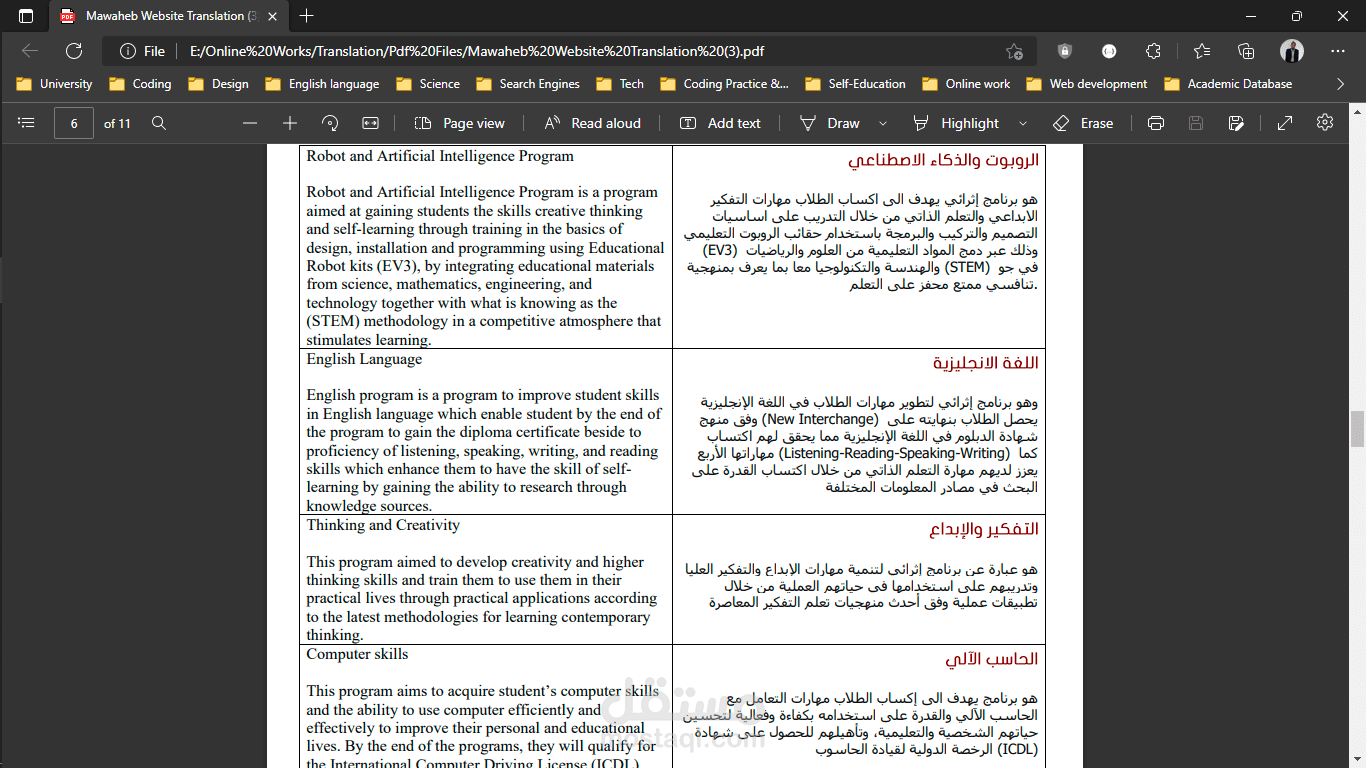Open the Page view layout options

(x=459, y=123)
